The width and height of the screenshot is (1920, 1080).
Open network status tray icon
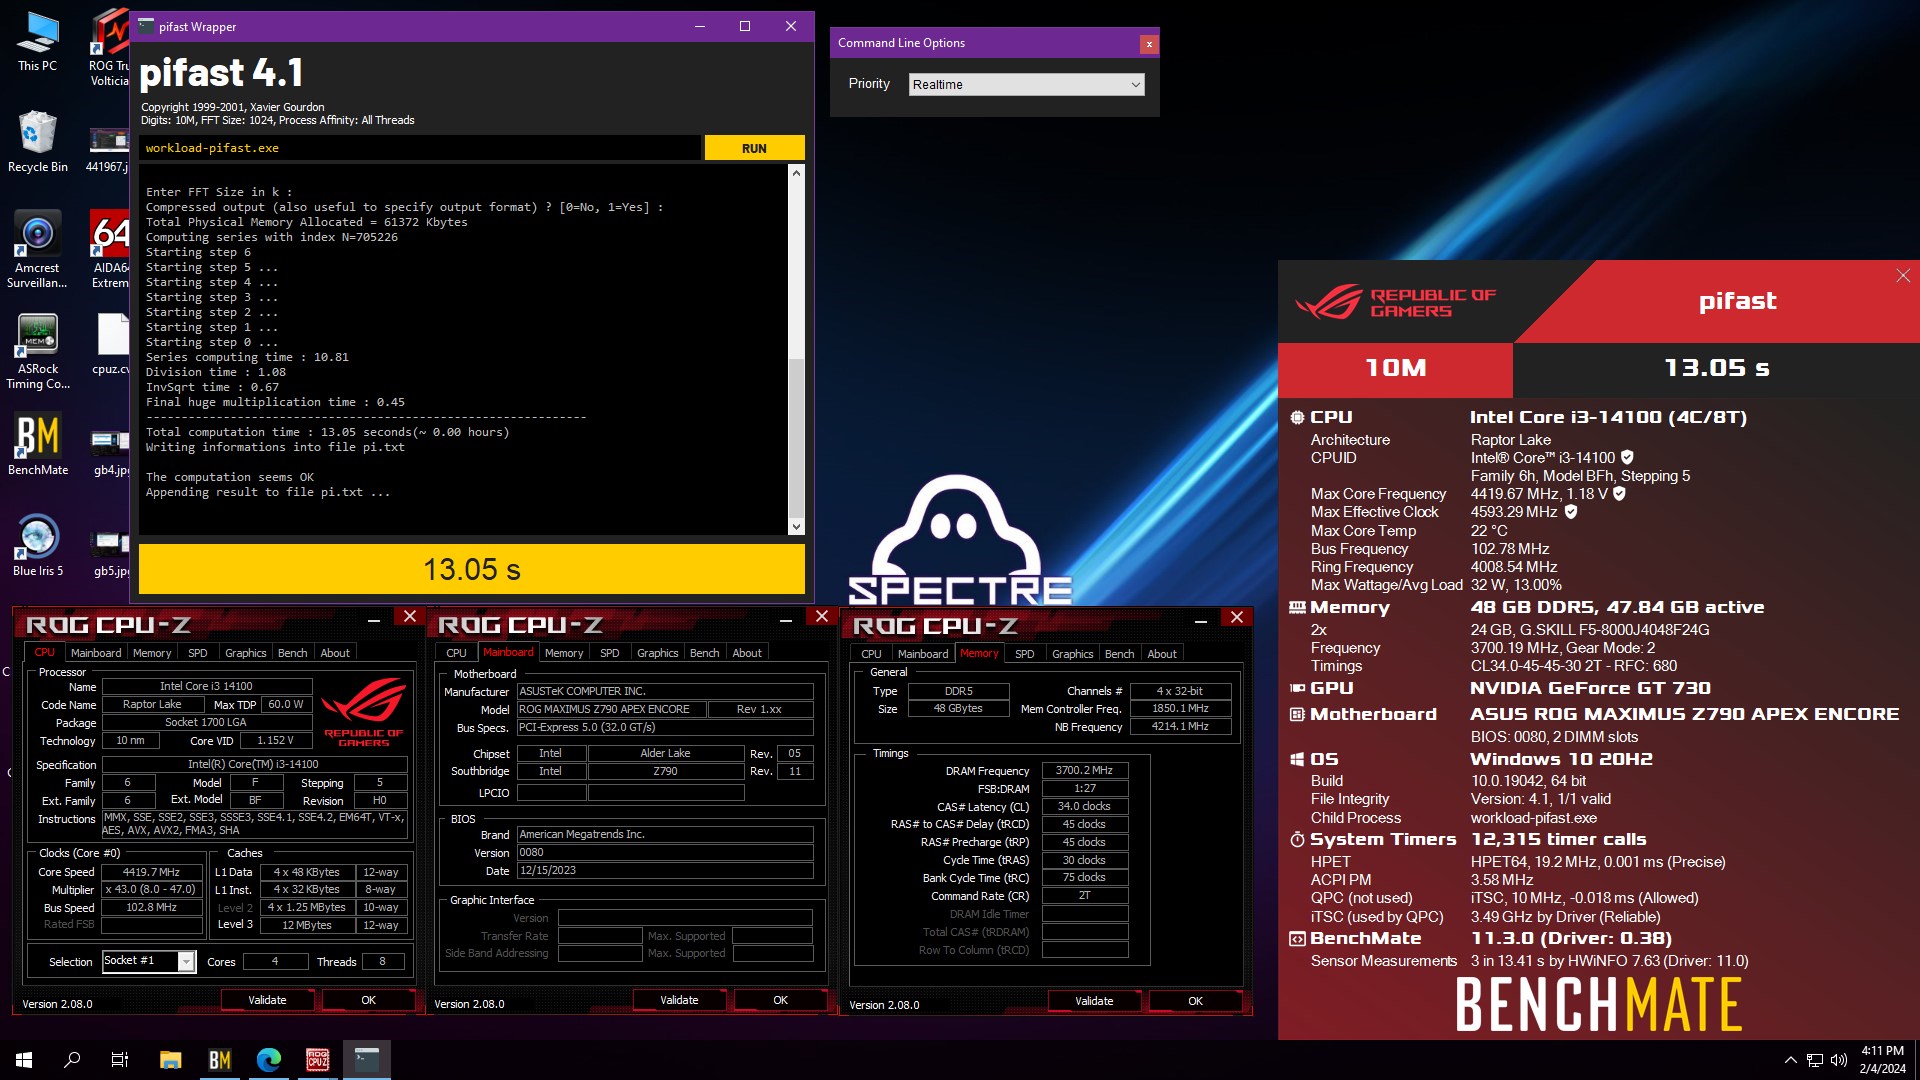1814,1060
